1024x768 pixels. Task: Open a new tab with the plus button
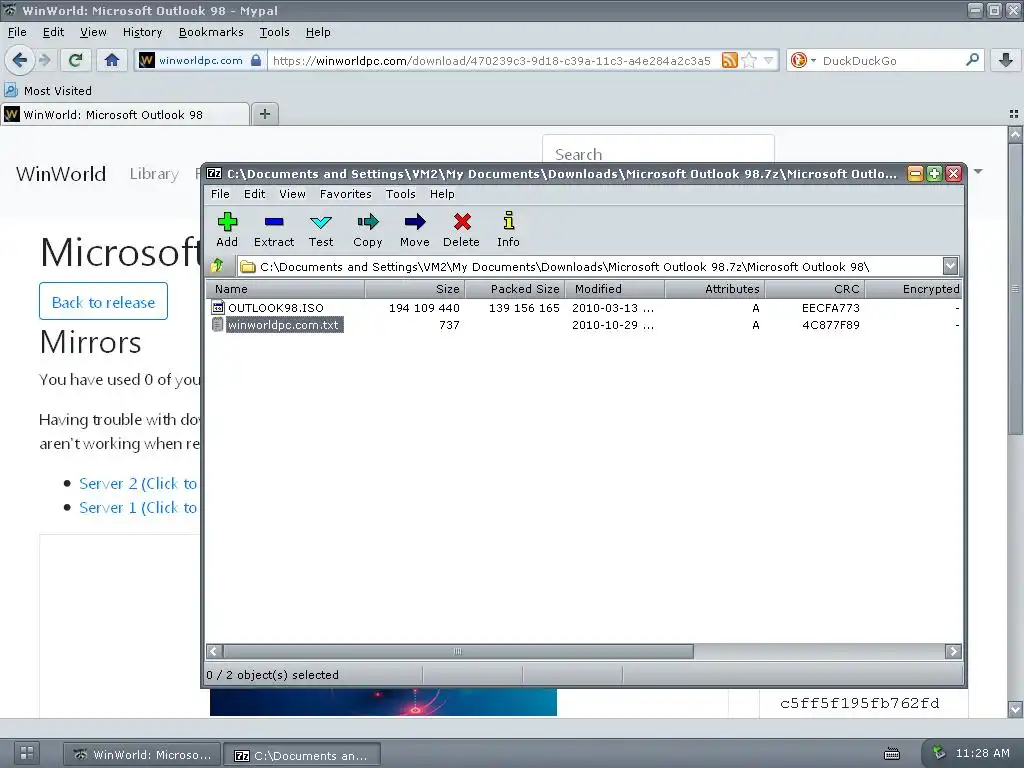click(x=264, y=114)
